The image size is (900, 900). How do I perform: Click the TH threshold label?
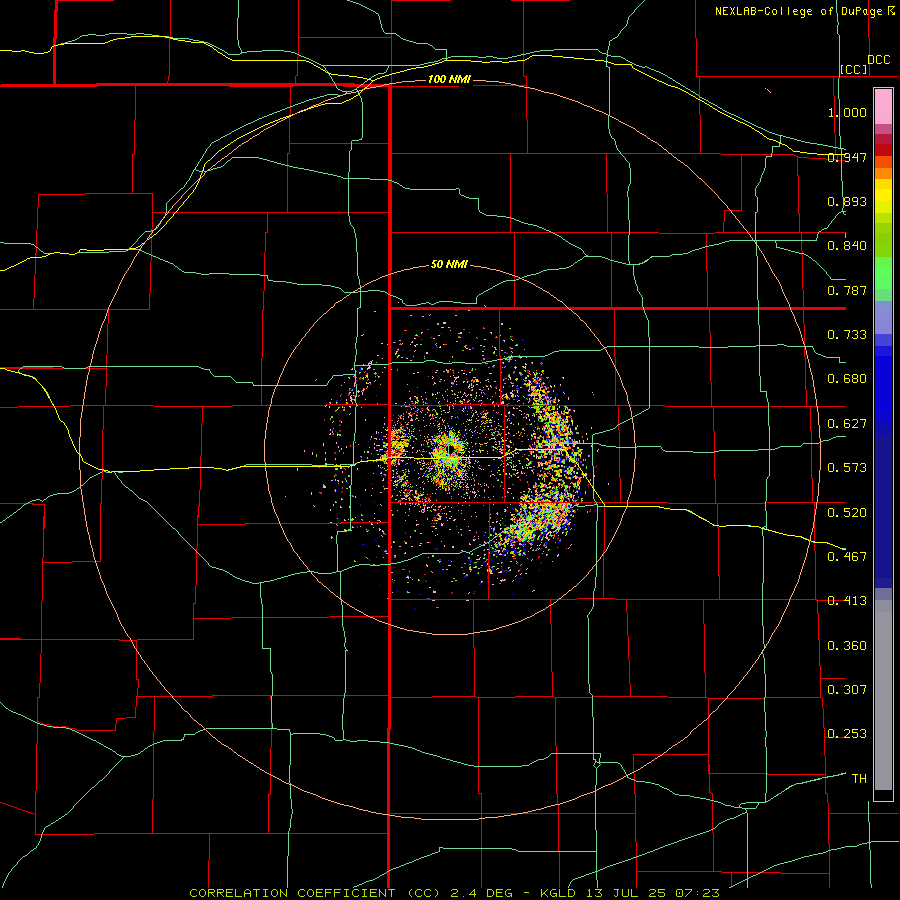[x=859, y=779]
